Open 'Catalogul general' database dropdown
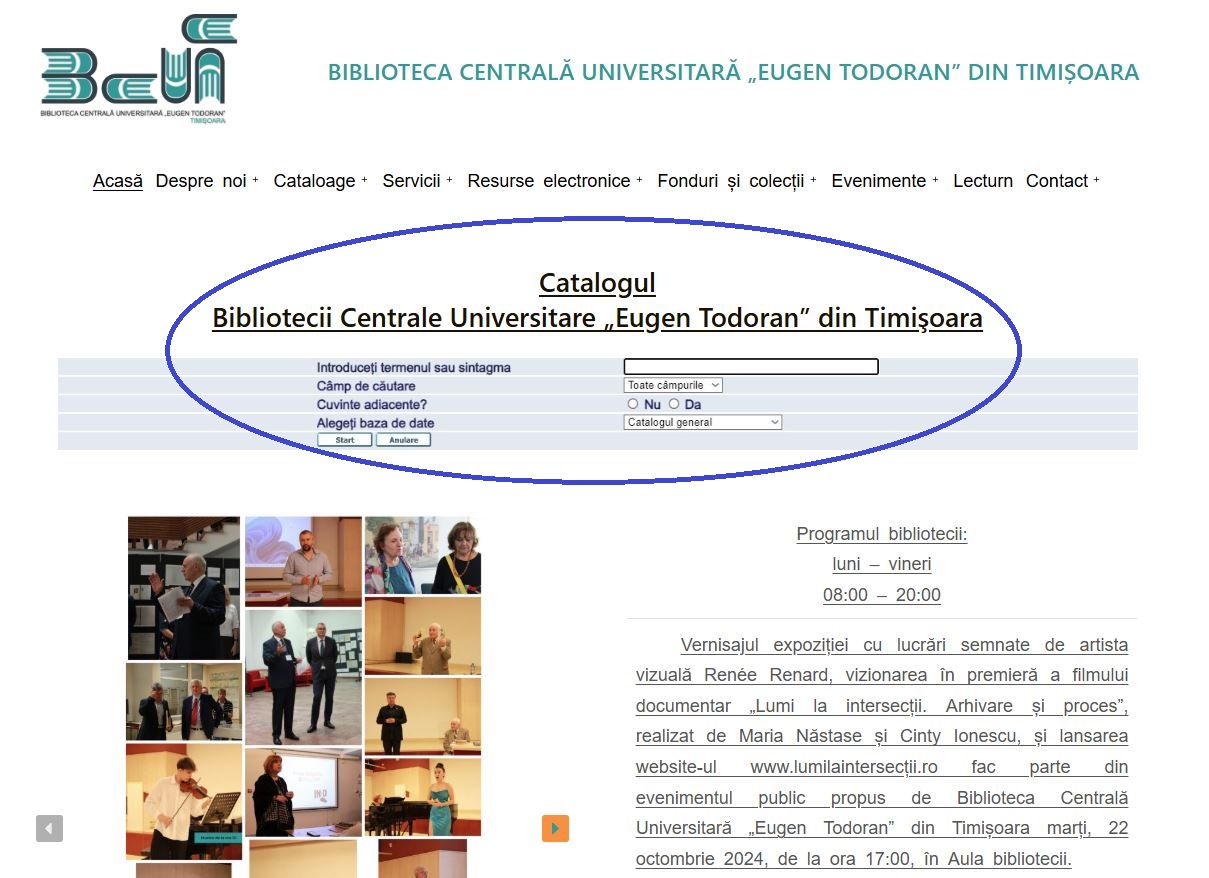This screenshot has height=878, width=1209. coord(702,422)
